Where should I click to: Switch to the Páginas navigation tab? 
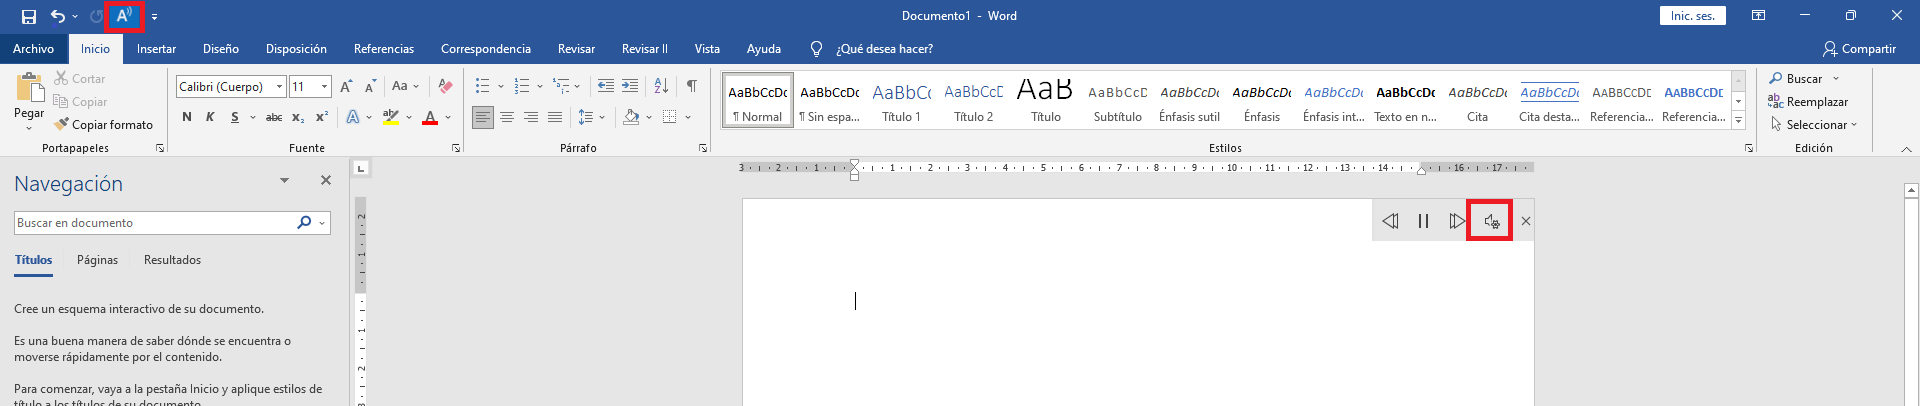(x=97, y=260)
